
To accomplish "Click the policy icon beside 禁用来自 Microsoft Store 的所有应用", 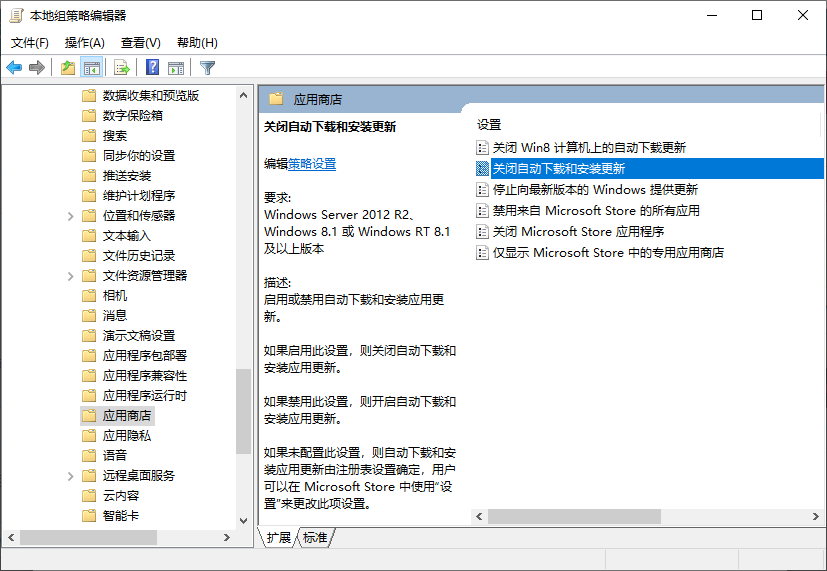I will point(482,210).
